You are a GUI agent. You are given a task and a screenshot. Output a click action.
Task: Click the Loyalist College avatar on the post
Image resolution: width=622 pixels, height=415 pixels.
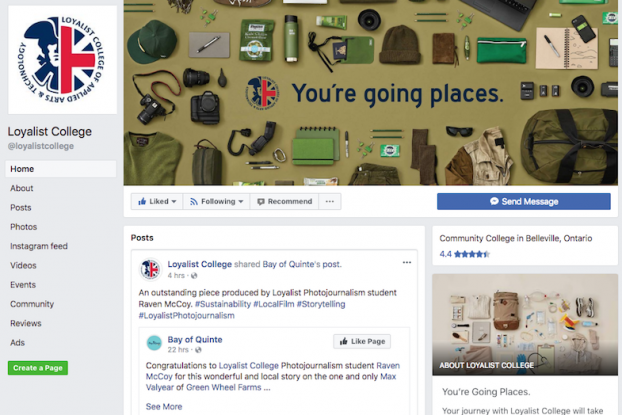pos(150,269)
